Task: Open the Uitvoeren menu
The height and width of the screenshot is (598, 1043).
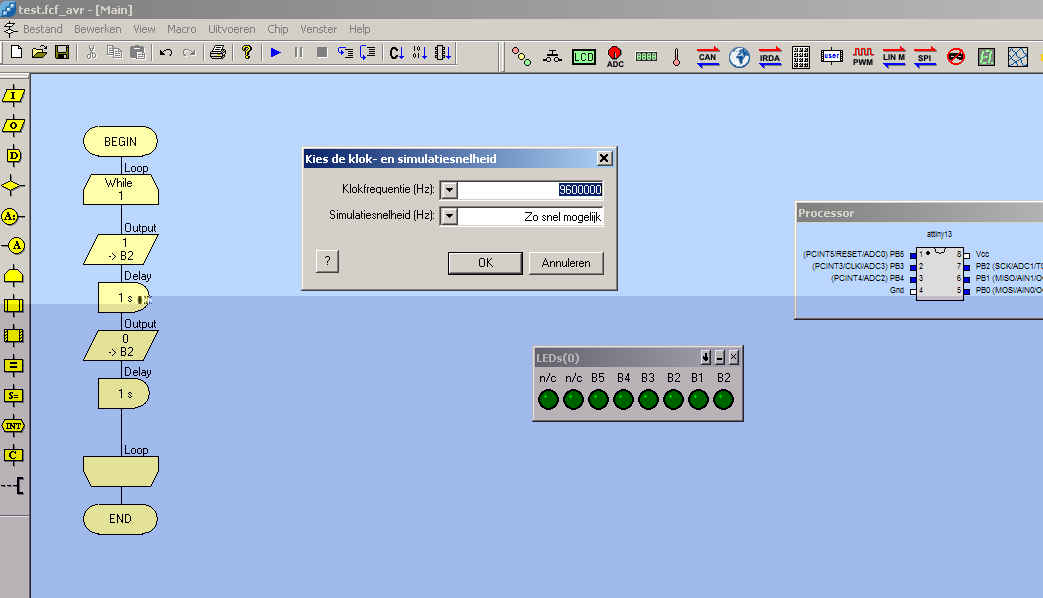Action: pos(231,29)
